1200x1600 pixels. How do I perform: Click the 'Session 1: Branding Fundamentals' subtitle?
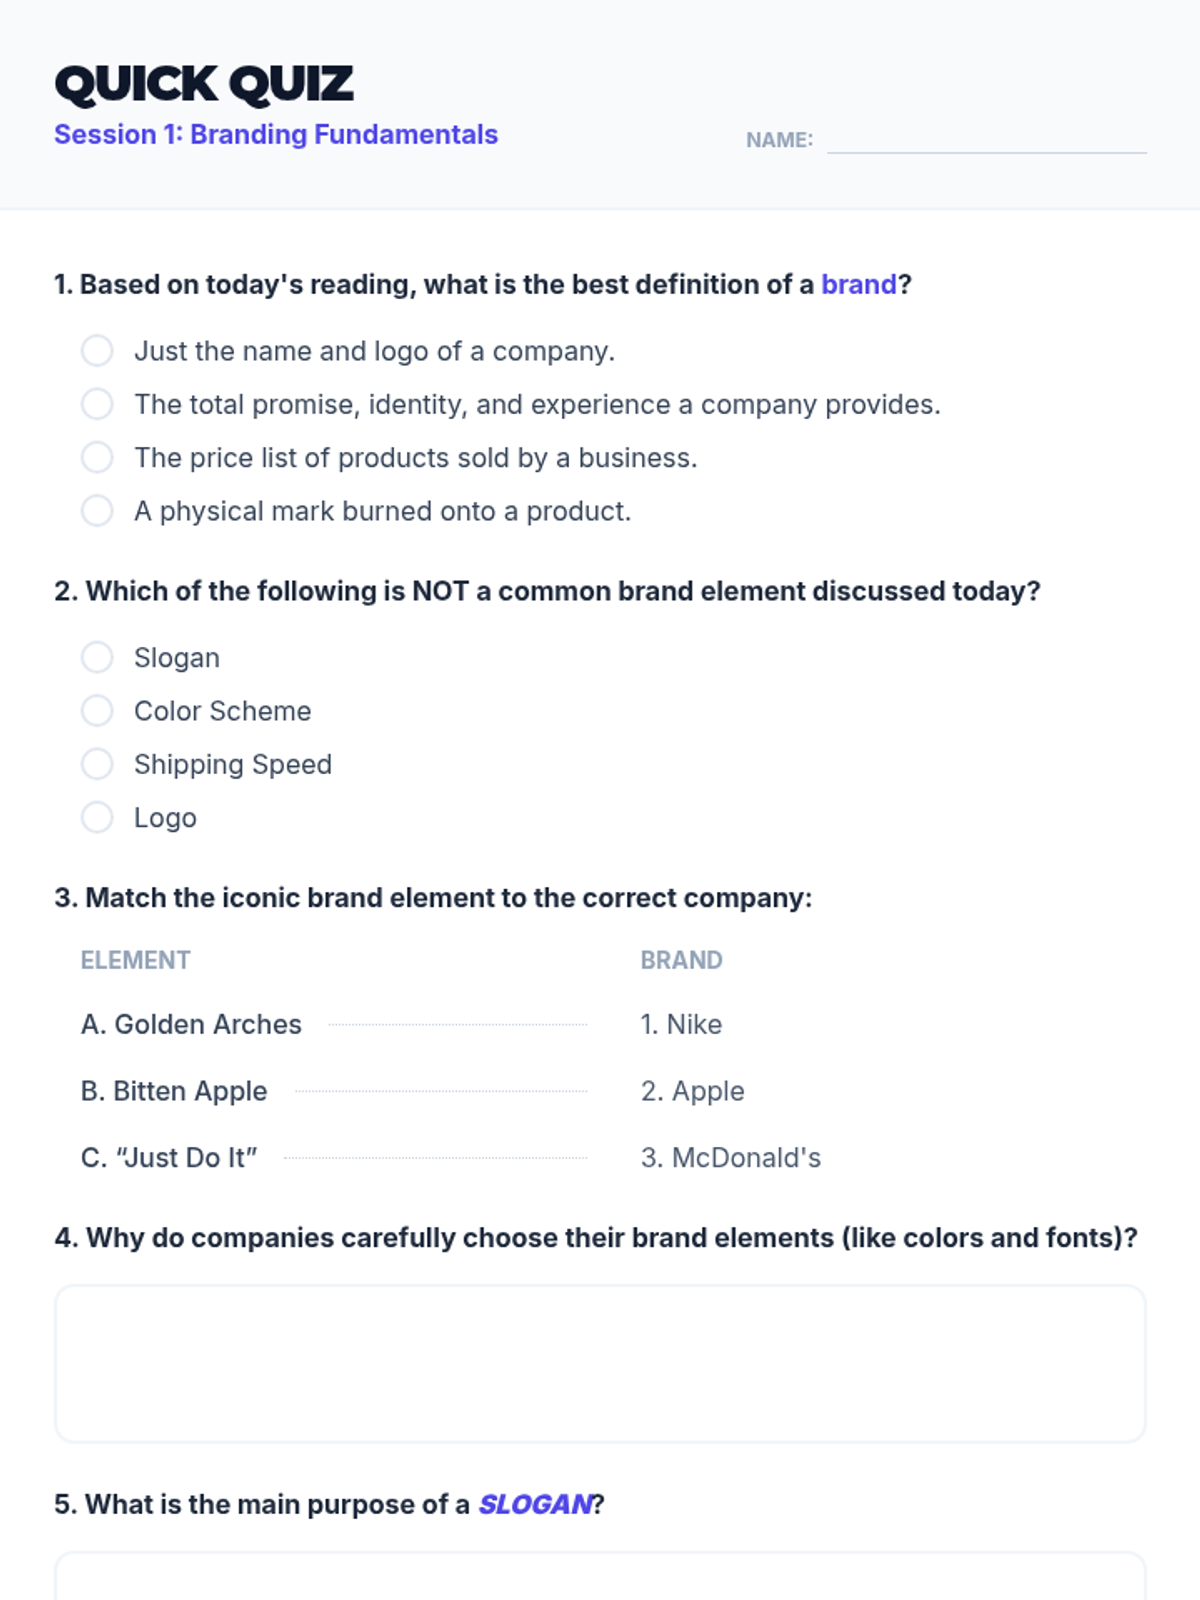click(x=276, y=135)
